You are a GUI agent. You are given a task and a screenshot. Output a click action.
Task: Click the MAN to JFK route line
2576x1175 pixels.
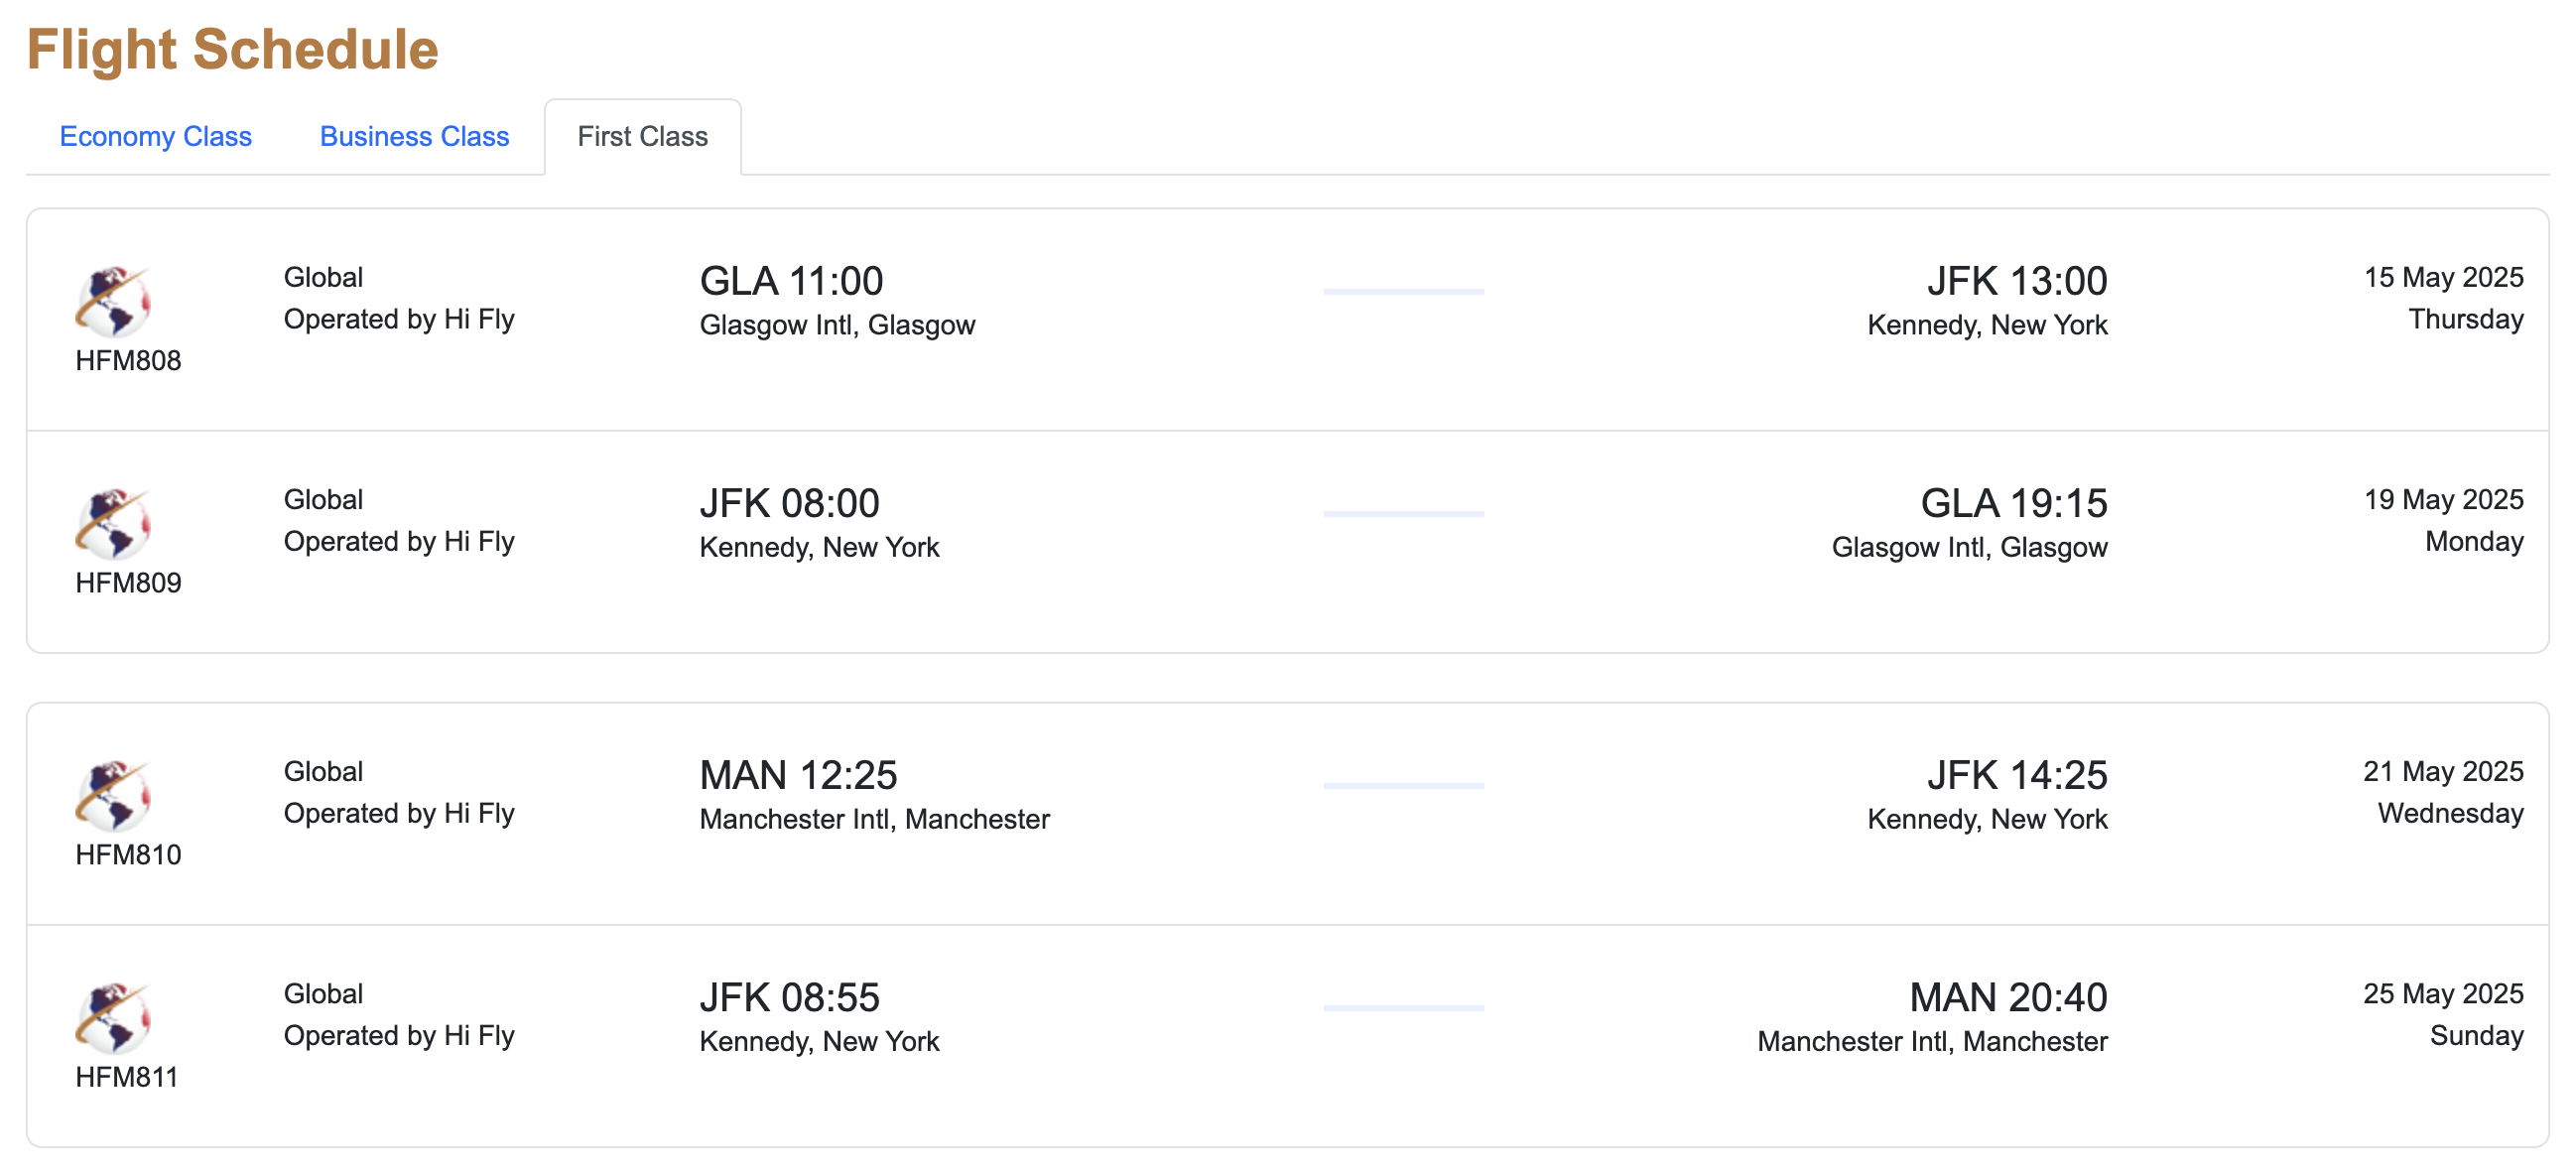pos(1403,785)
